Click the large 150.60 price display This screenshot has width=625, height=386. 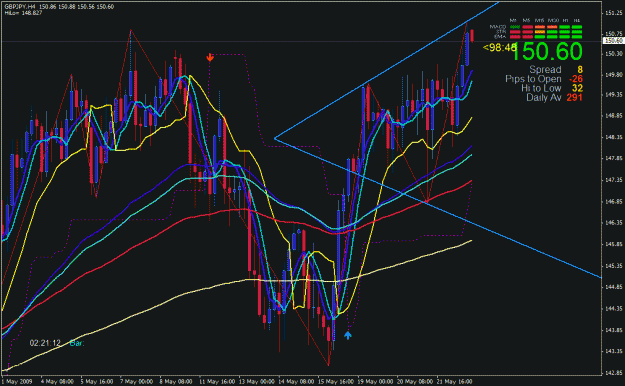click(547, 51)
